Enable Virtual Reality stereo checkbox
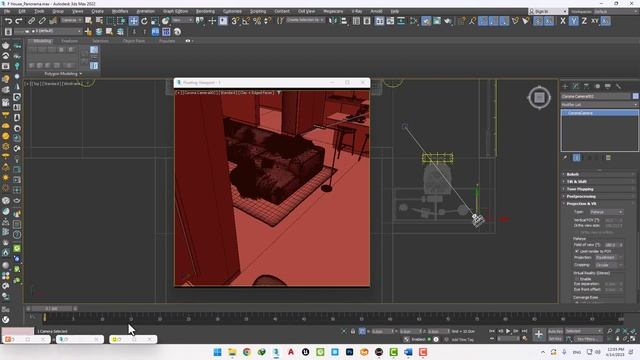Screen dimensions: 640x360 pos(577,279)
